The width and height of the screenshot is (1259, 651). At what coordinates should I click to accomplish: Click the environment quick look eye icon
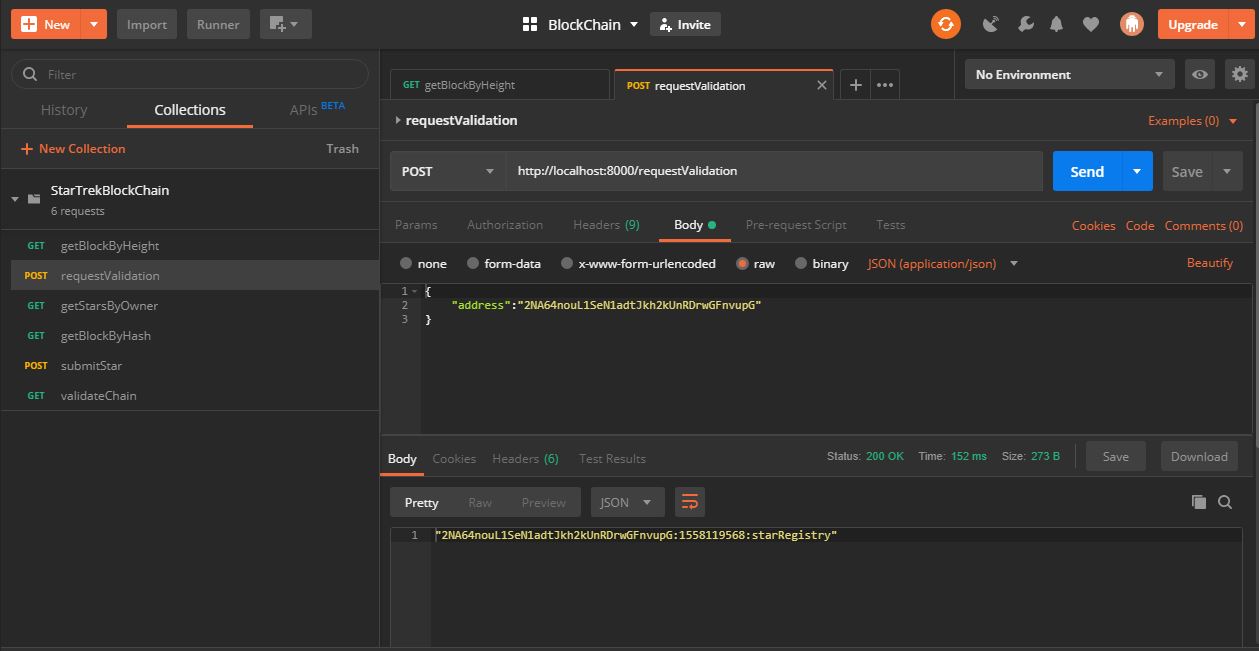(1199, 74)
